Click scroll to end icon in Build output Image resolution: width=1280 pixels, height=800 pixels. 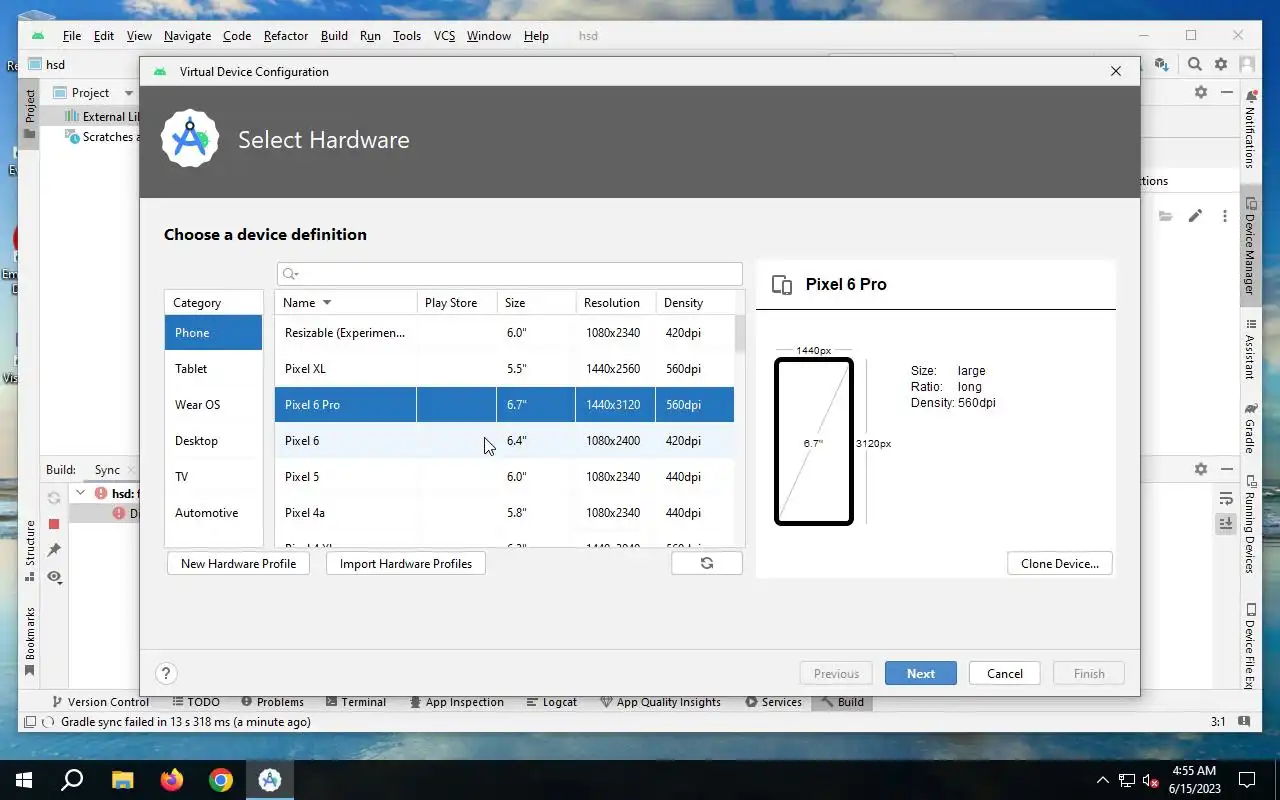(x=1226, y=523)
